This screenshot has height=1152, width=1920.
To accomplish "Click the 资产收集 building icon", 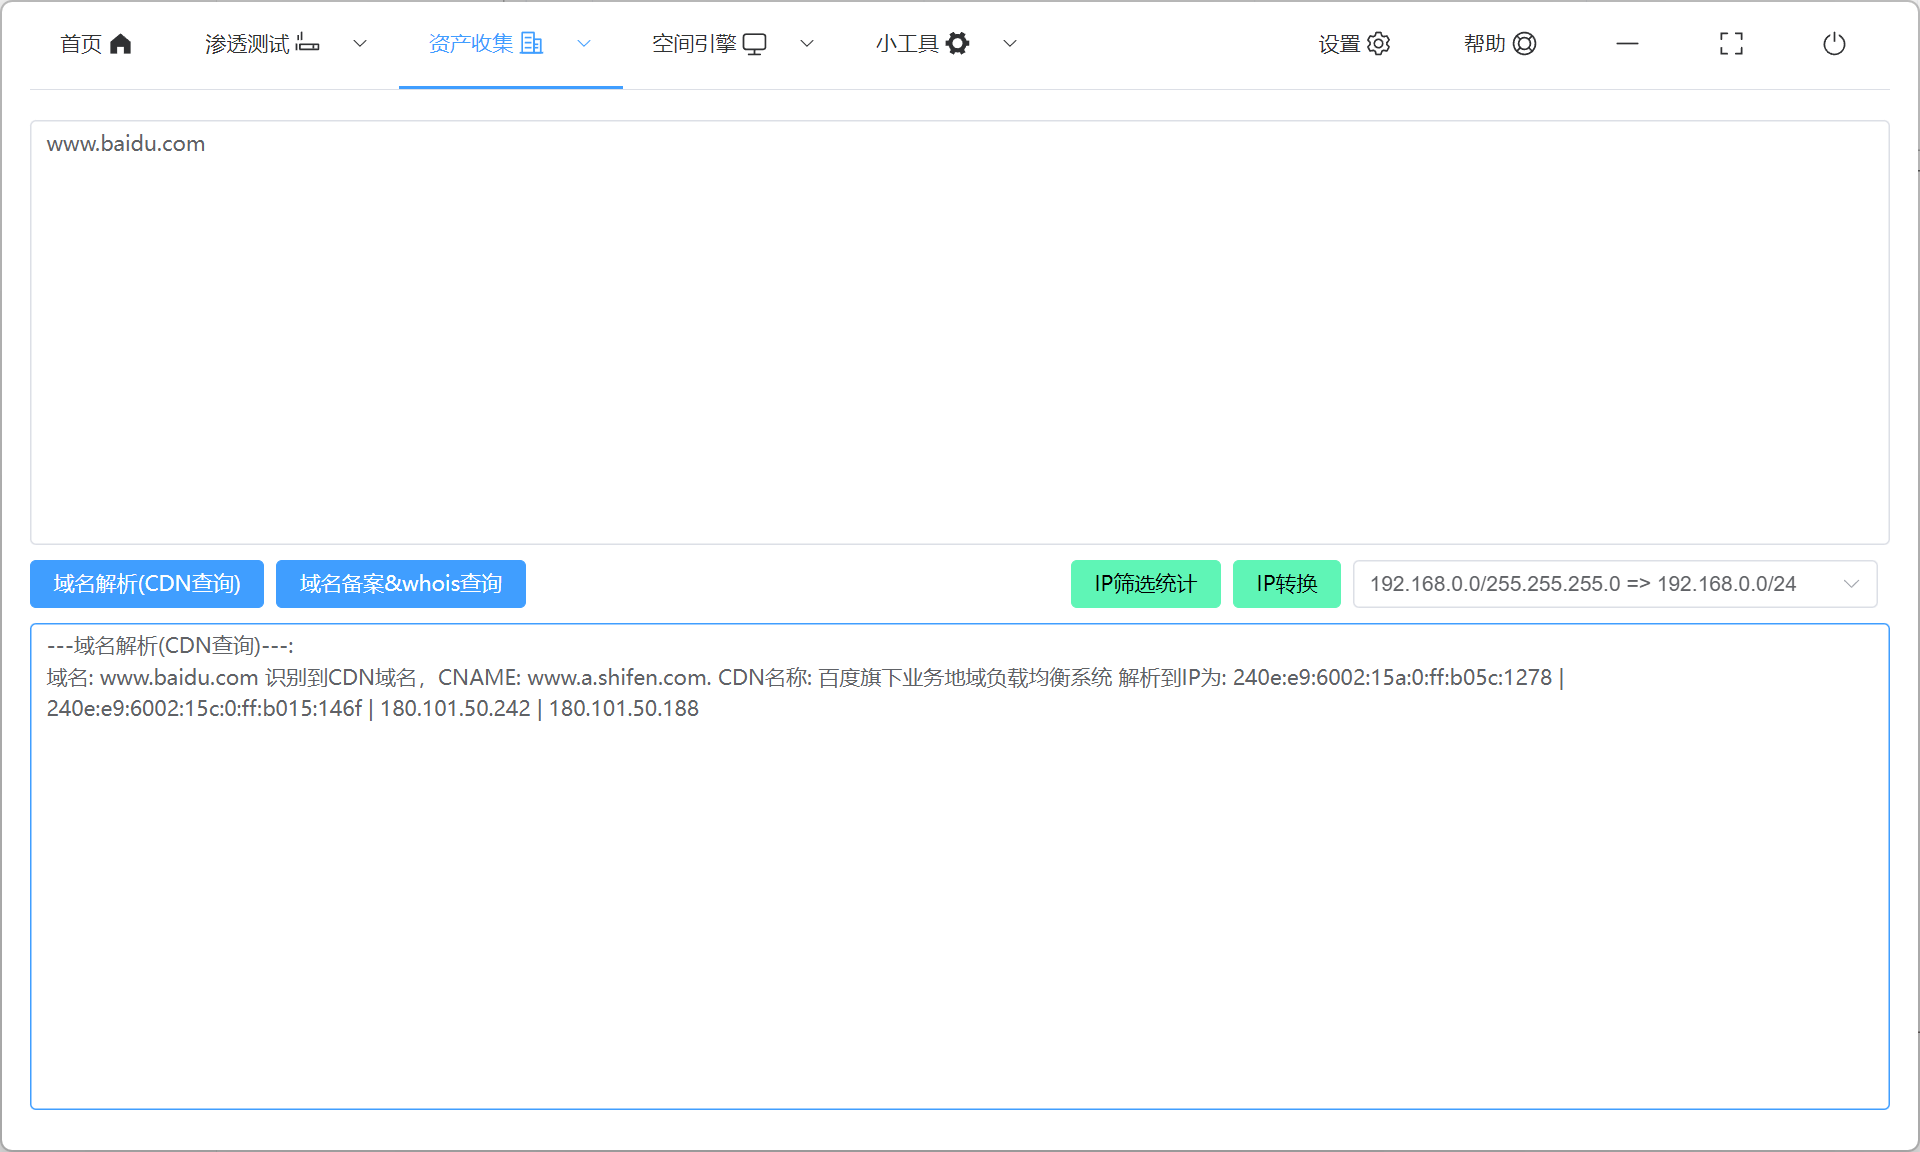I will point(532,44).
